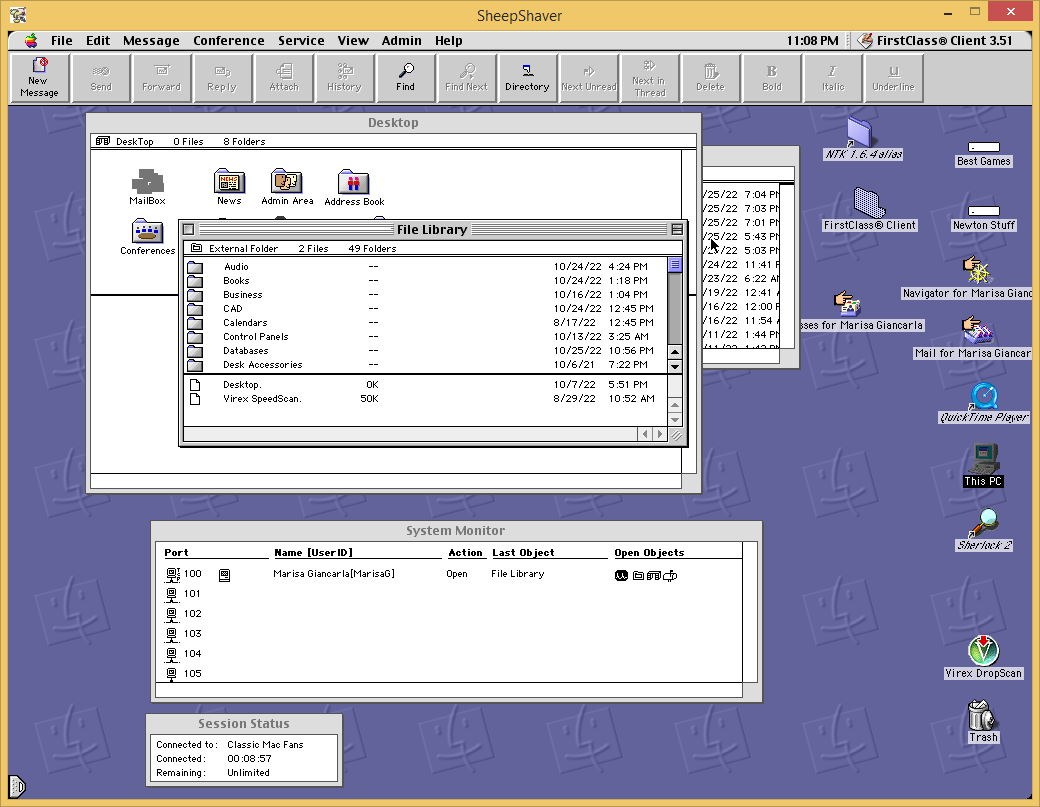Select the Sherlock 2 icon

[x=984, y=530]
